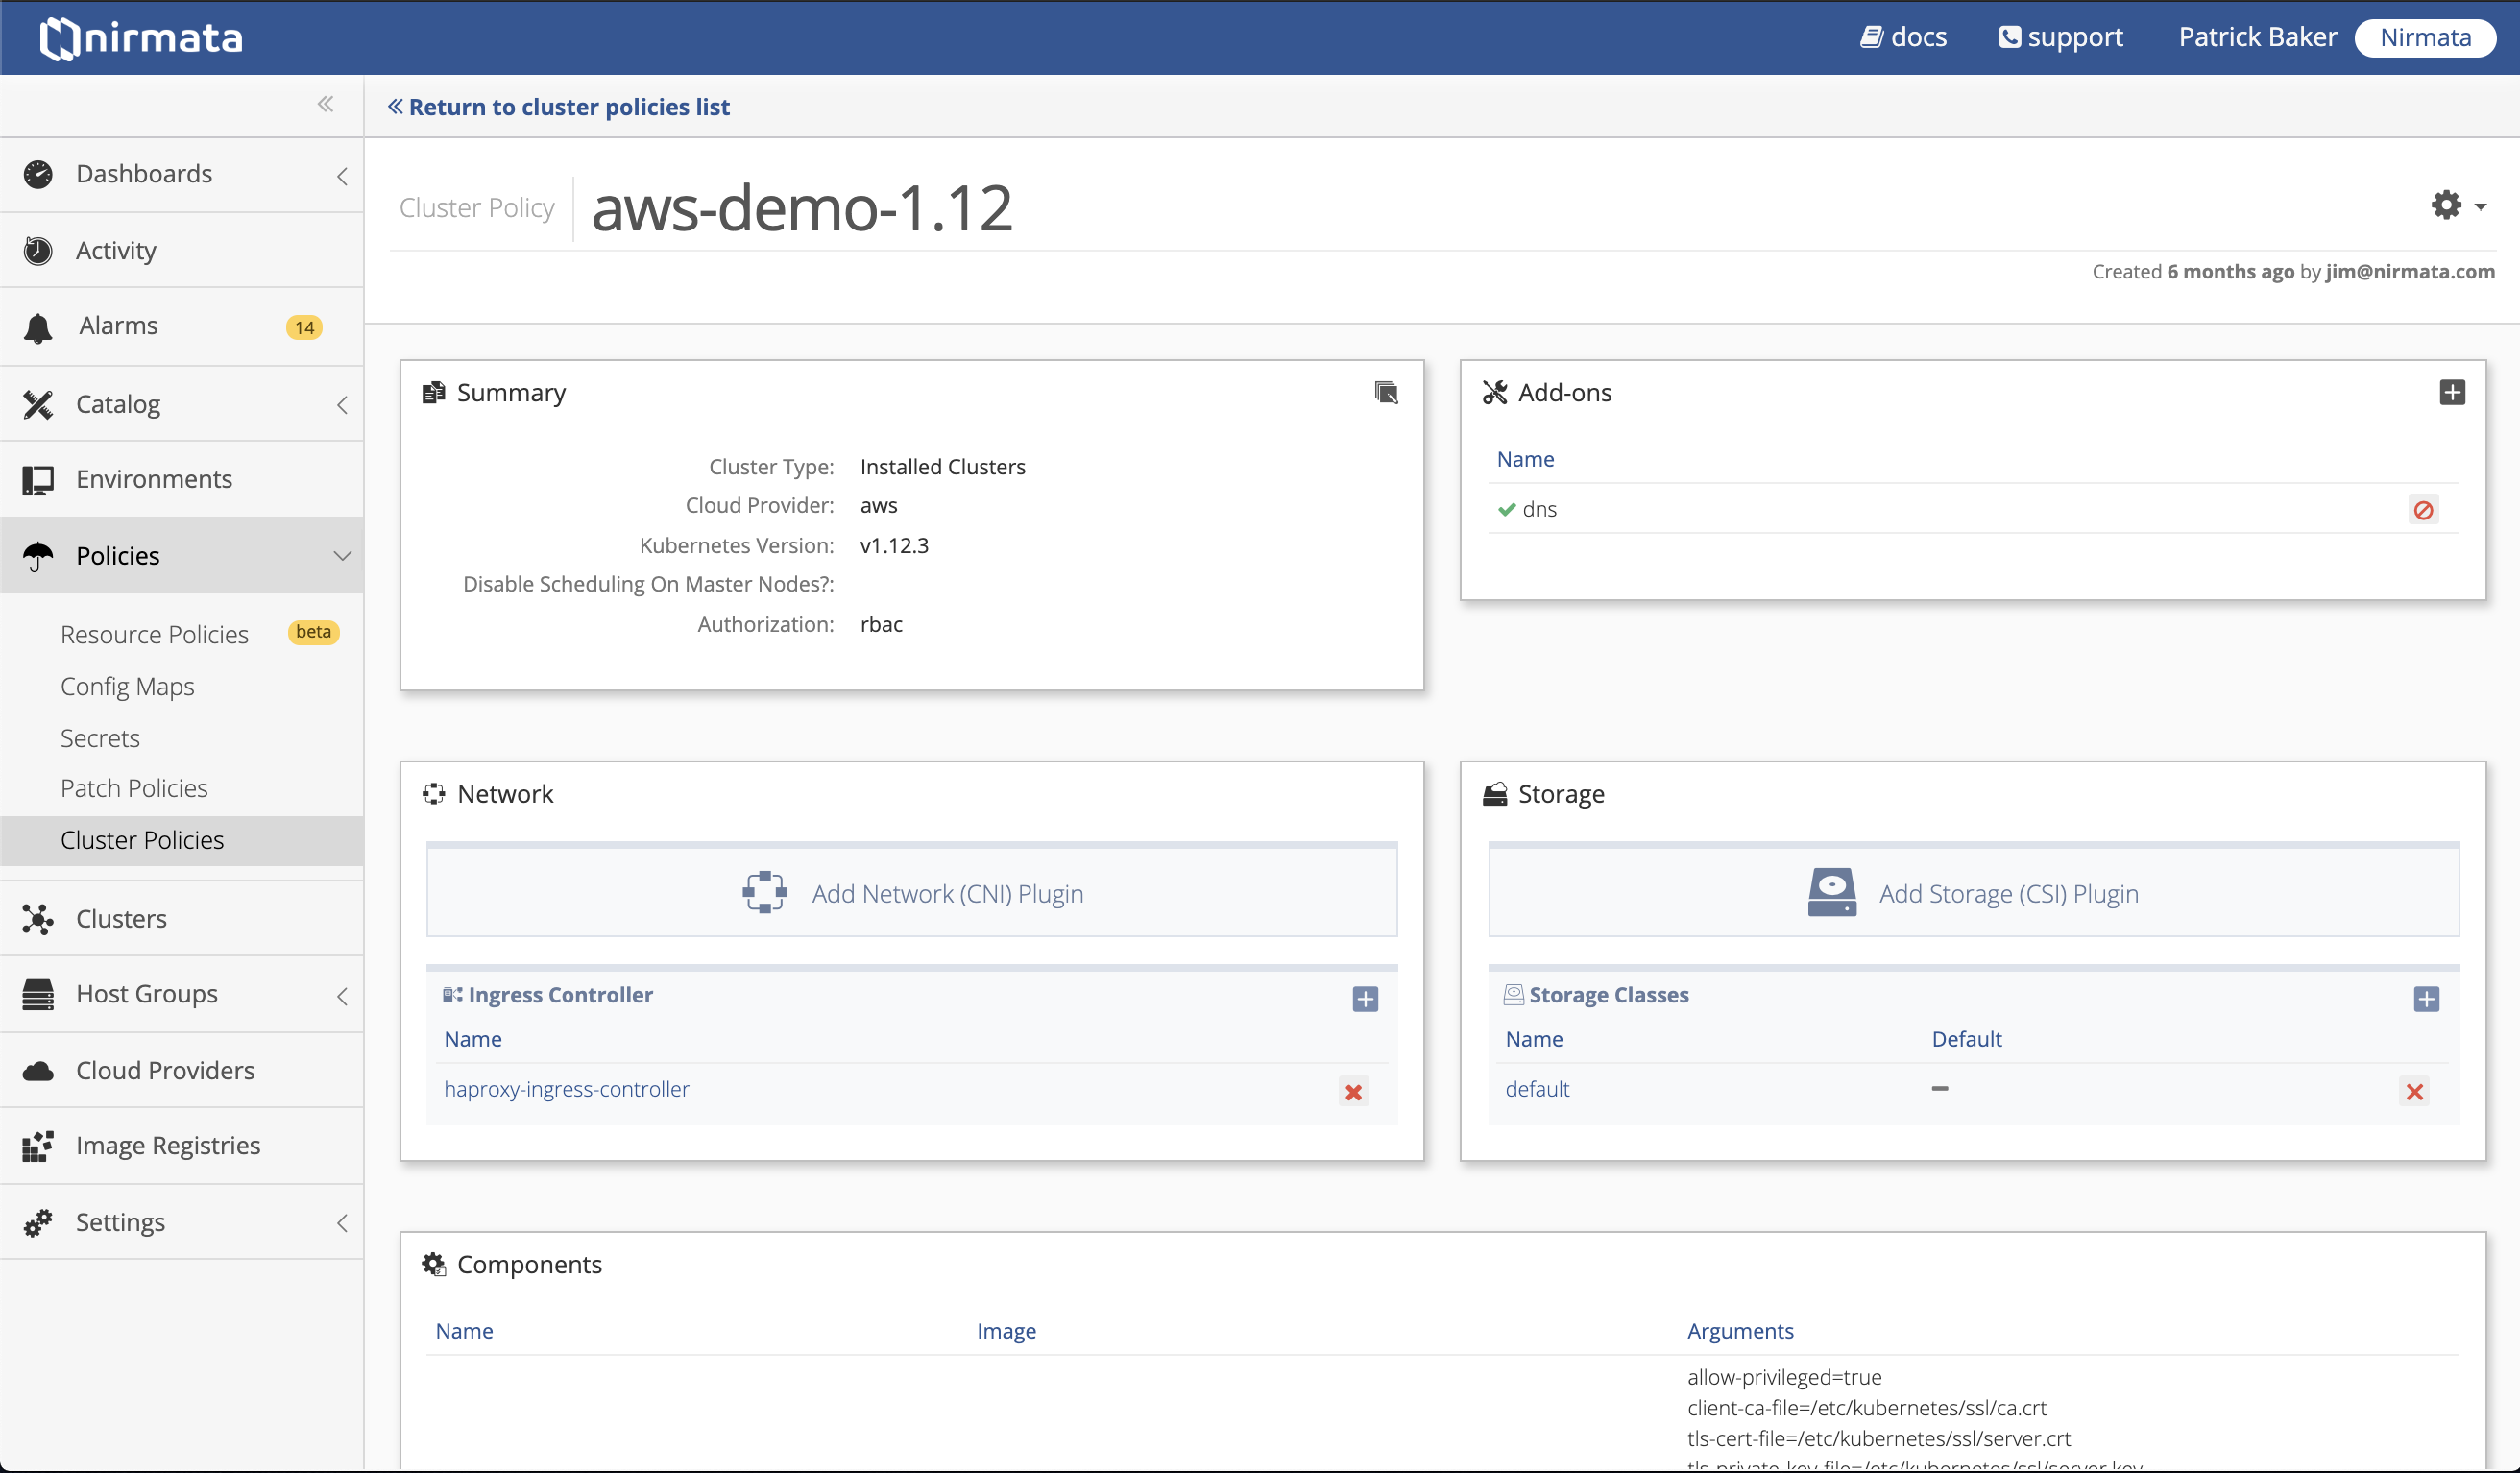Click the Components gear icon
This screenshot has height=1473, width=2520.
point(434,1264)
